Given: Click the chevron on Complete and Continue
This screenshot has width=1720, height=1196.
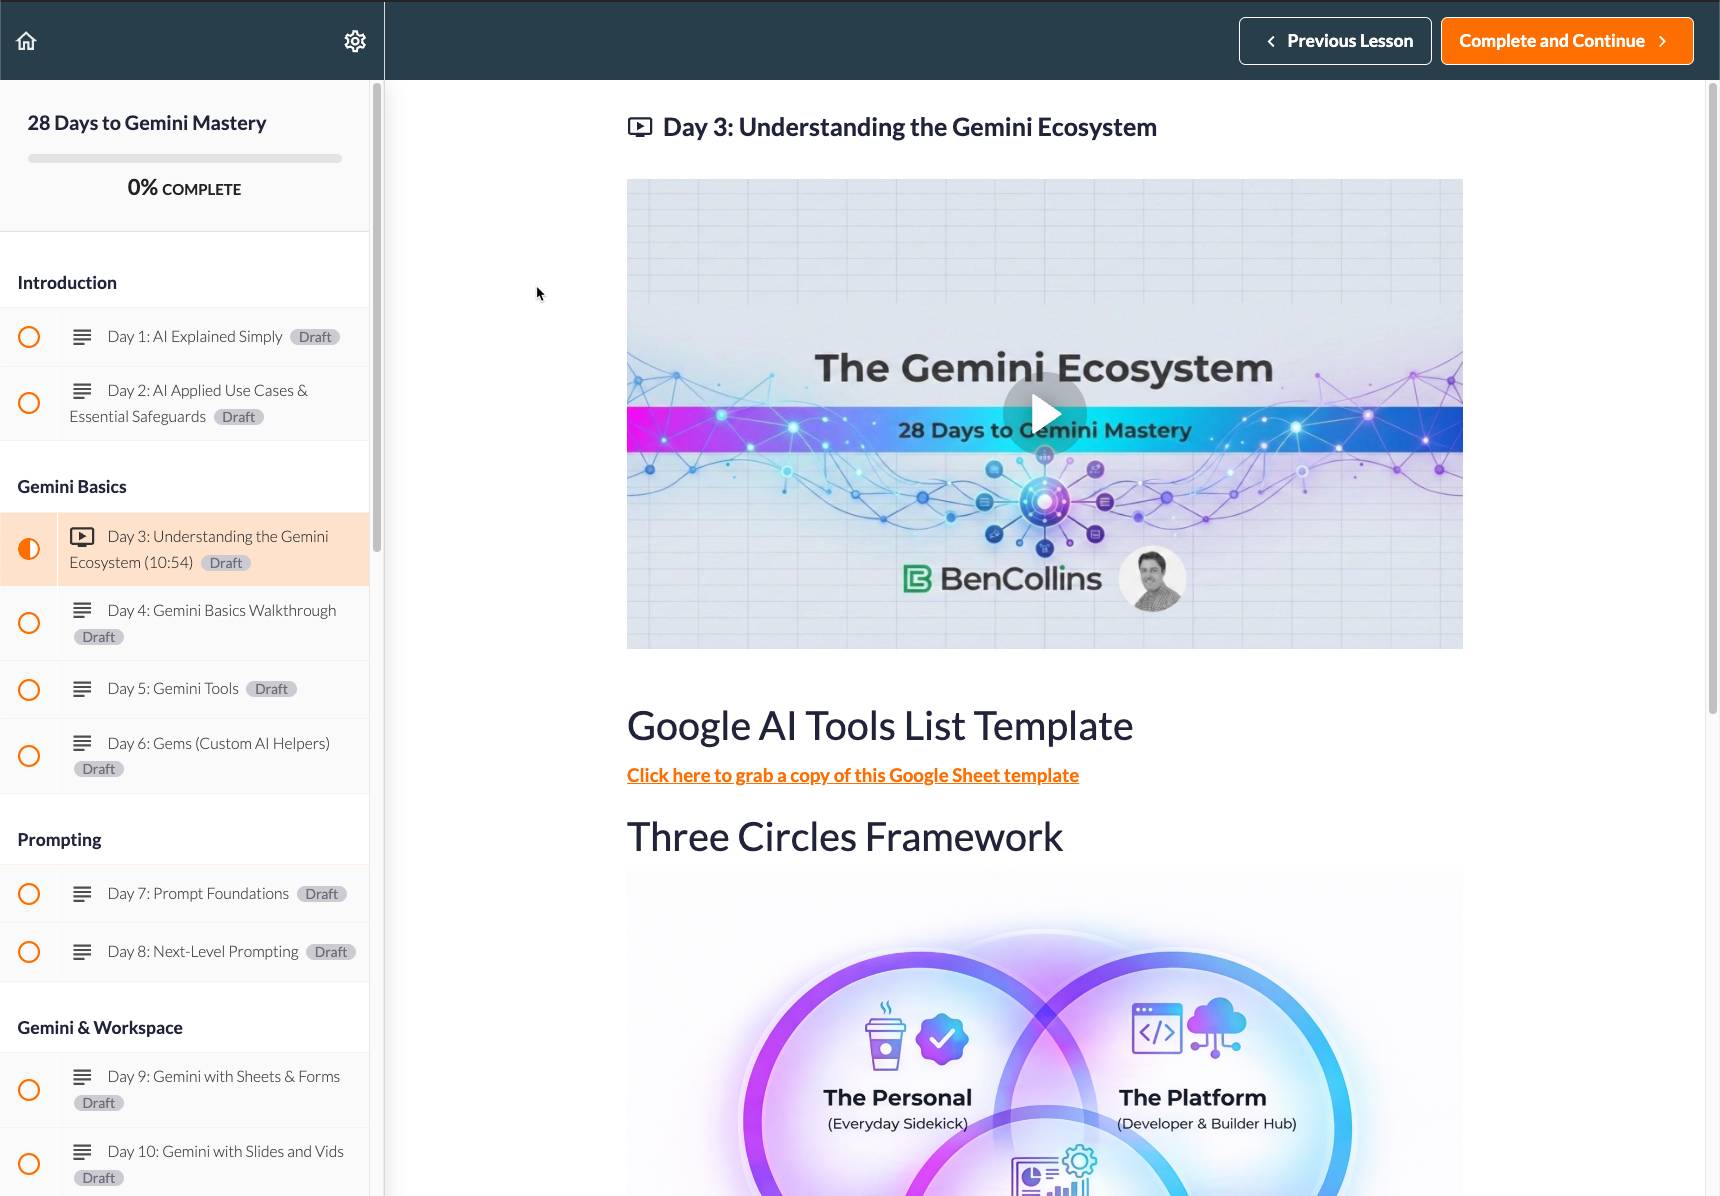Looking at the screenshot, I should (x=1662, y=41).
